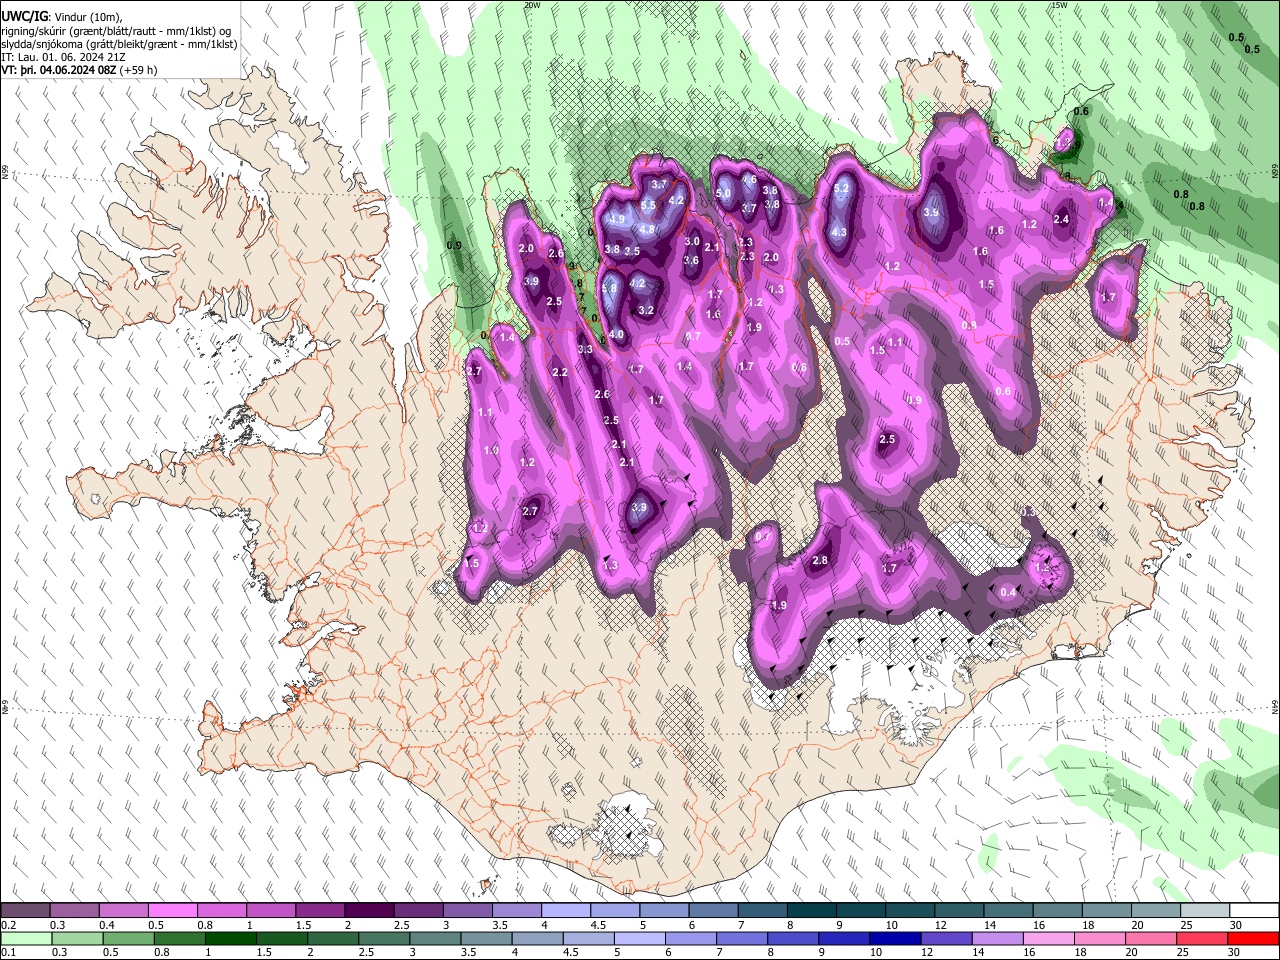The height and width of the screenshot is (960, 1280).
Task: Select the red 30 swatch in the bottom legend row
Action: [1253, 938]
